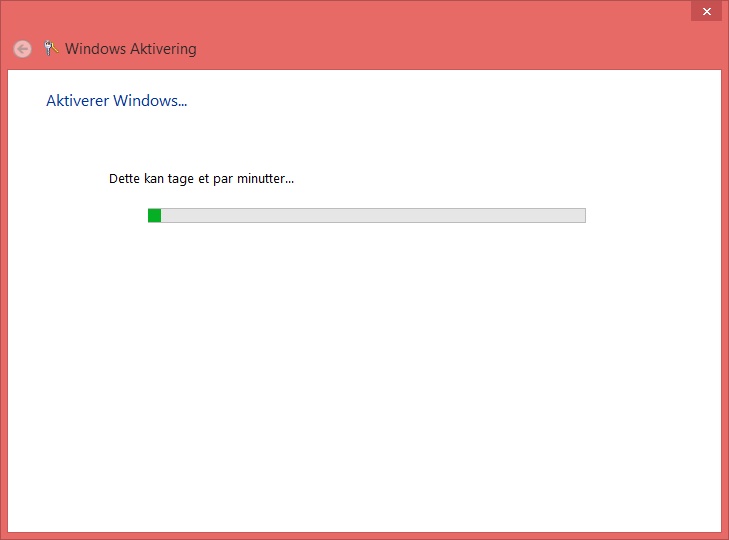The image size is (729, 540).
Task: Click 'Dette kan tage et par minutter...' text
Action: pyautogui.click(x=201, y=179)
